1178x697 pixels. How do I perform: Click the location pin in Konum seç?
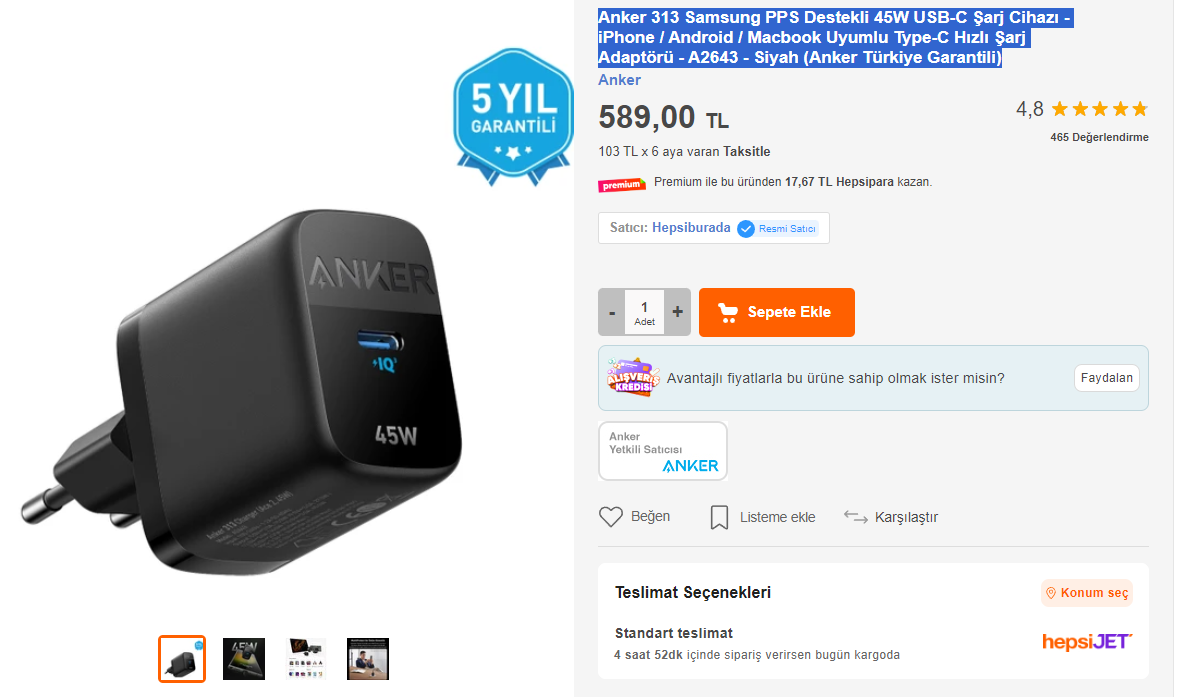(x=1051, y=593)
